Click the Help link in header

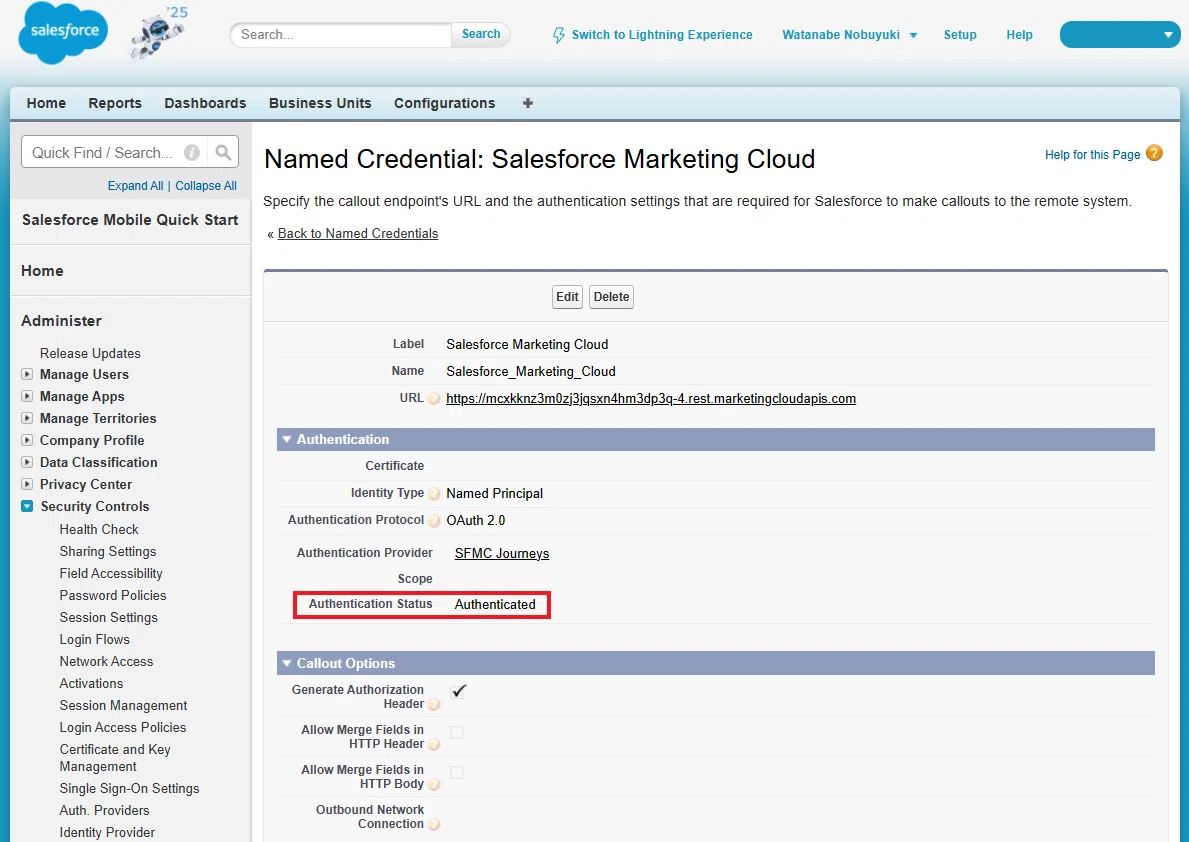pos(1019,35)
